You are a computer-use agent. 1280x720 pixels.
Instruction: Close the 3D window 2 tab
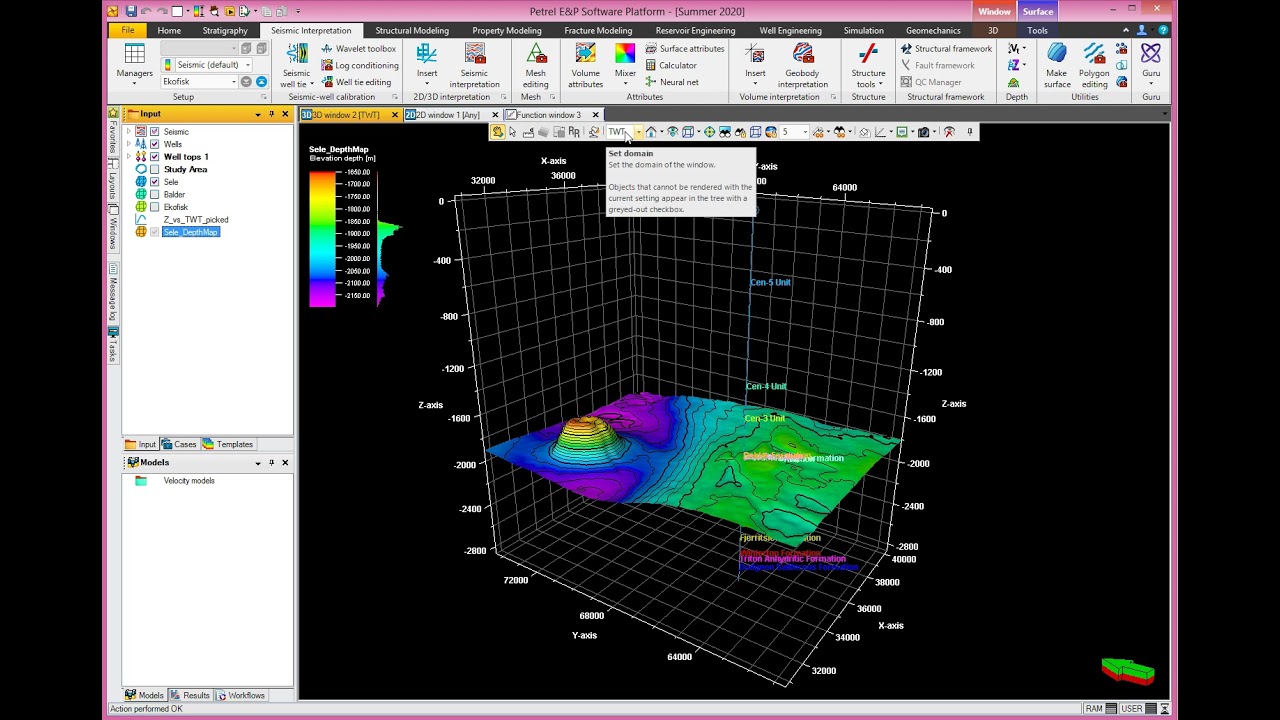(x=395, y=115)
